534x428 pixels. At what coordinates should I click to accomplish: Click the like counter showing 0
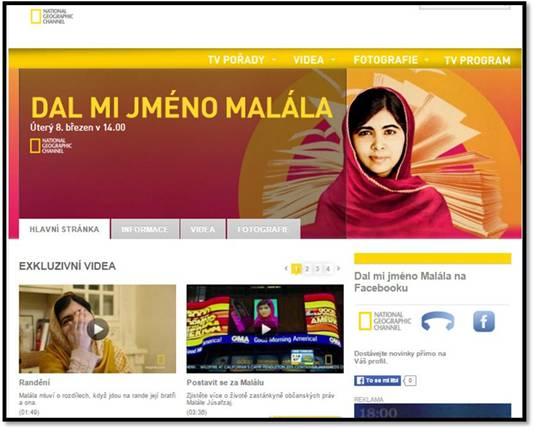point(410,381)
